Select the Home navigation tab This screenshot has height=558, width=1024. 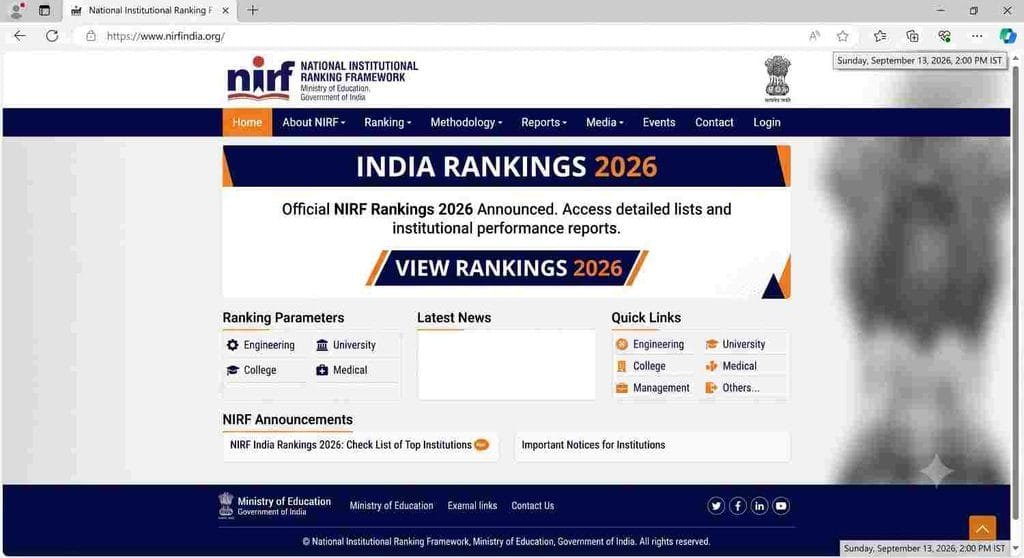(247, 122)
